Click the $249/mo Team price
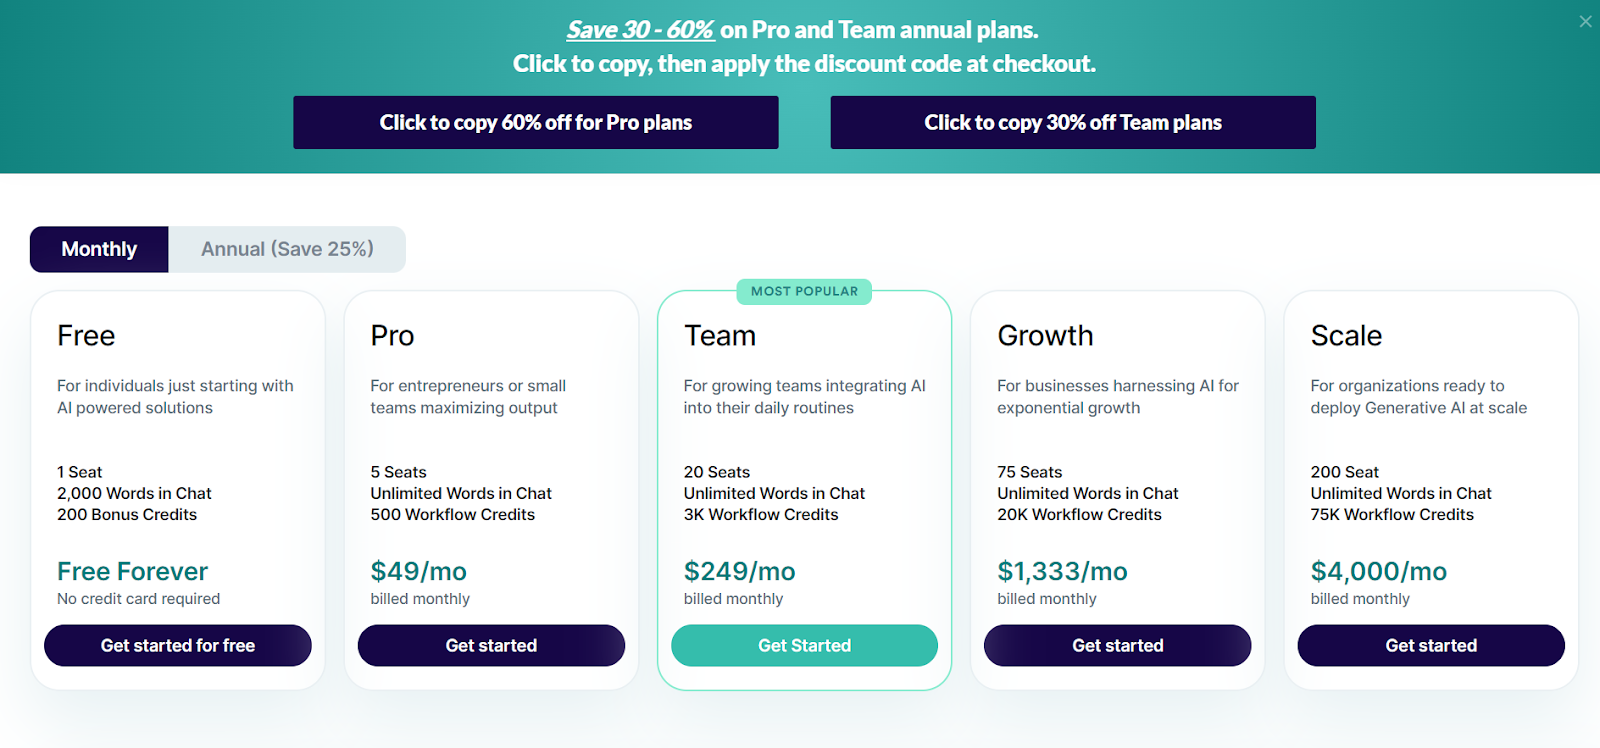This screenshot has width=1600, height=748. [x=739, y=571]
